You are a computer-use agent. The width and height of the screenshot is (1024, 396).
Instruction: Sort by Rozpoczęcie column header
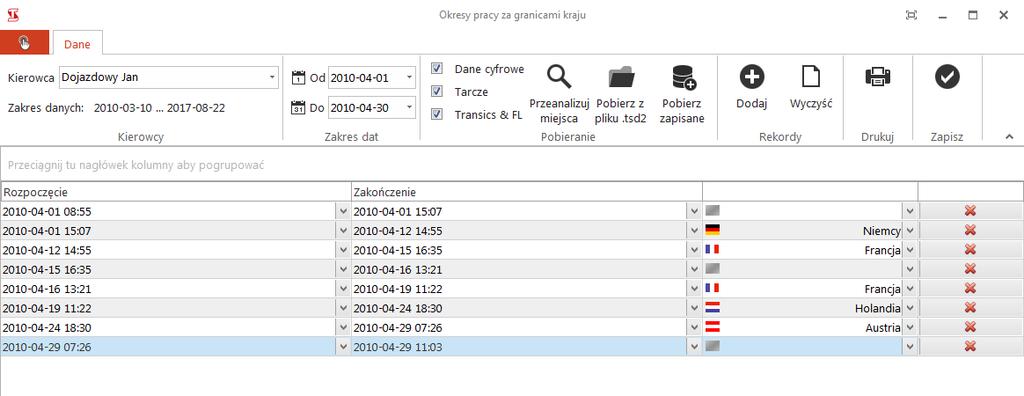click(x=175, y=191)
